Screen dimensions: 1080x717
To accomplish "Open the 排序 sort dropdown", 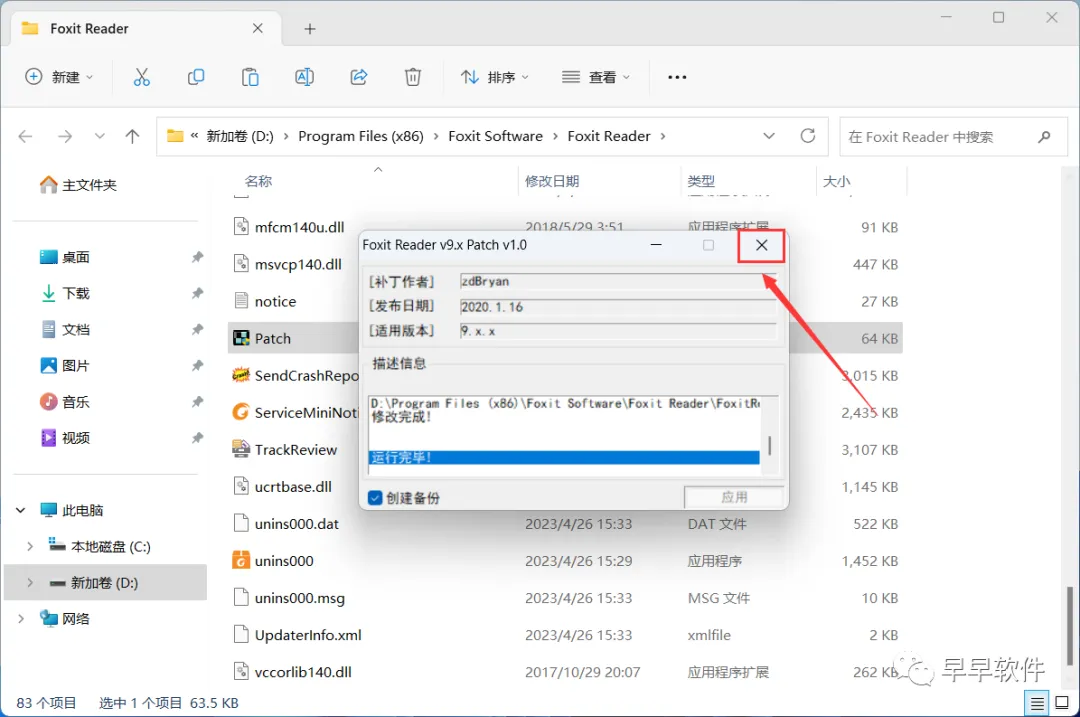I will pyautogui.click(x=495, y=77).
